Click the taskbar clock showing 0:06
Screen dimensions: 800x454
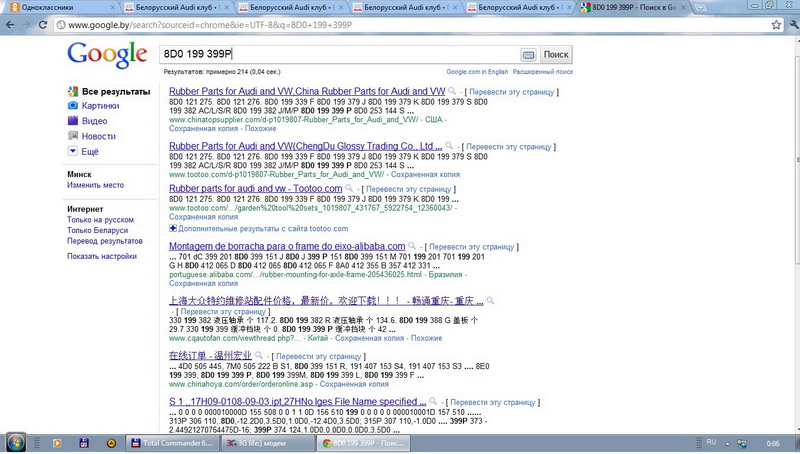click(x=772, y=443)
